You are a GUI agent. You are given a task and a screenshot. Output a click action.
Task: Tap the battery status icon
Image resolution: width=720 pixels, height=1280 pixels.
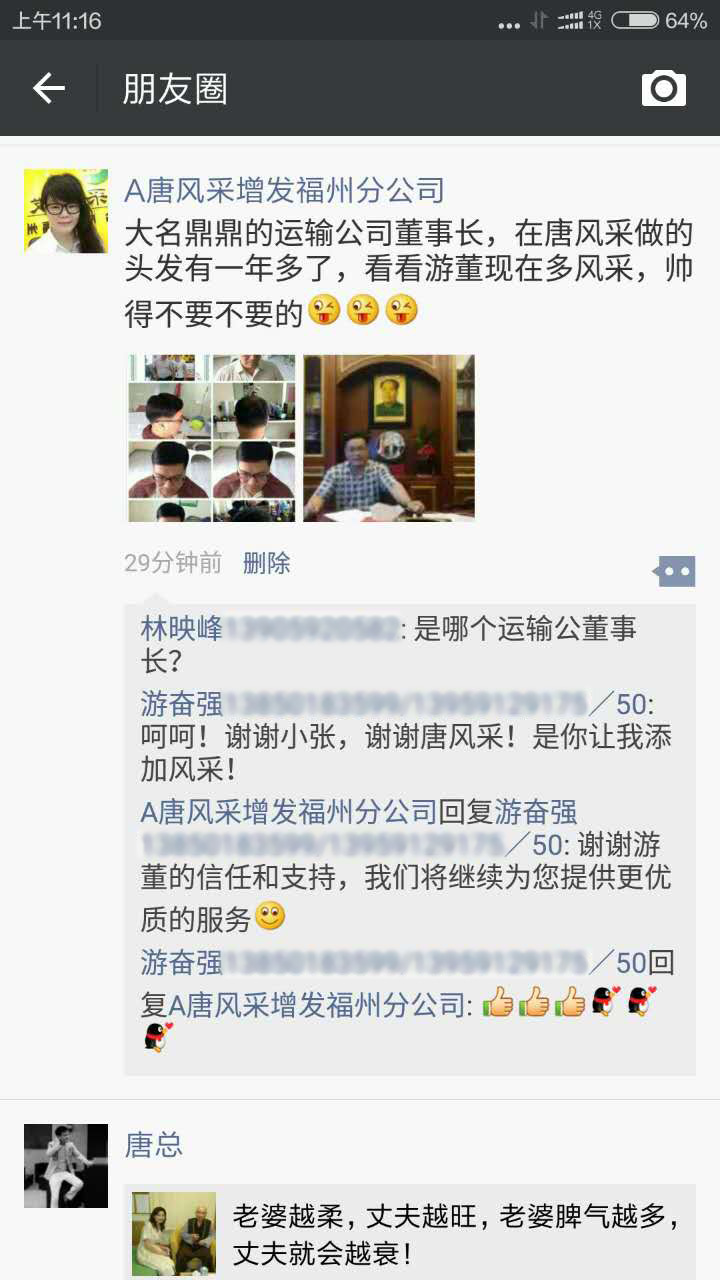pyautogui.click(x=636, y=21)
